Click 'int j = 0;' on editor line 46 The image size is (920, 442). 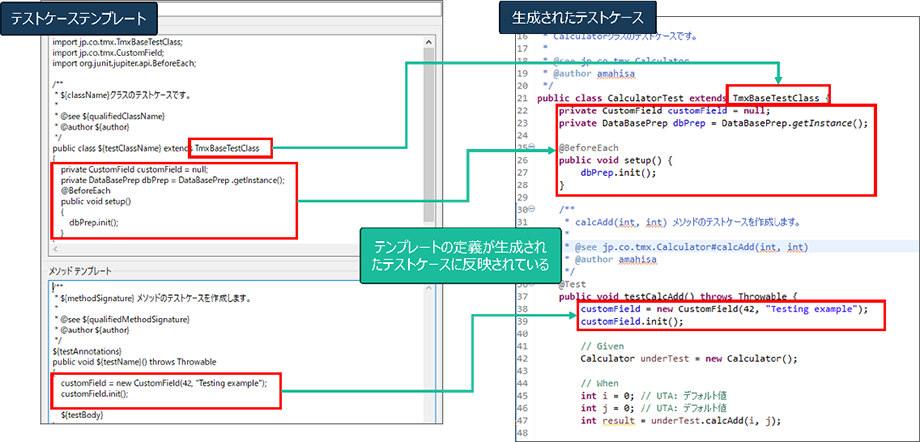[607, 408]
